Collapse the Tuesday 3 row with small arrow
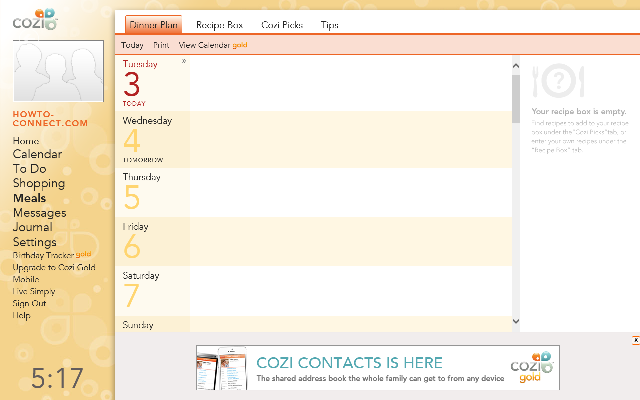 [x=184, y=61]
